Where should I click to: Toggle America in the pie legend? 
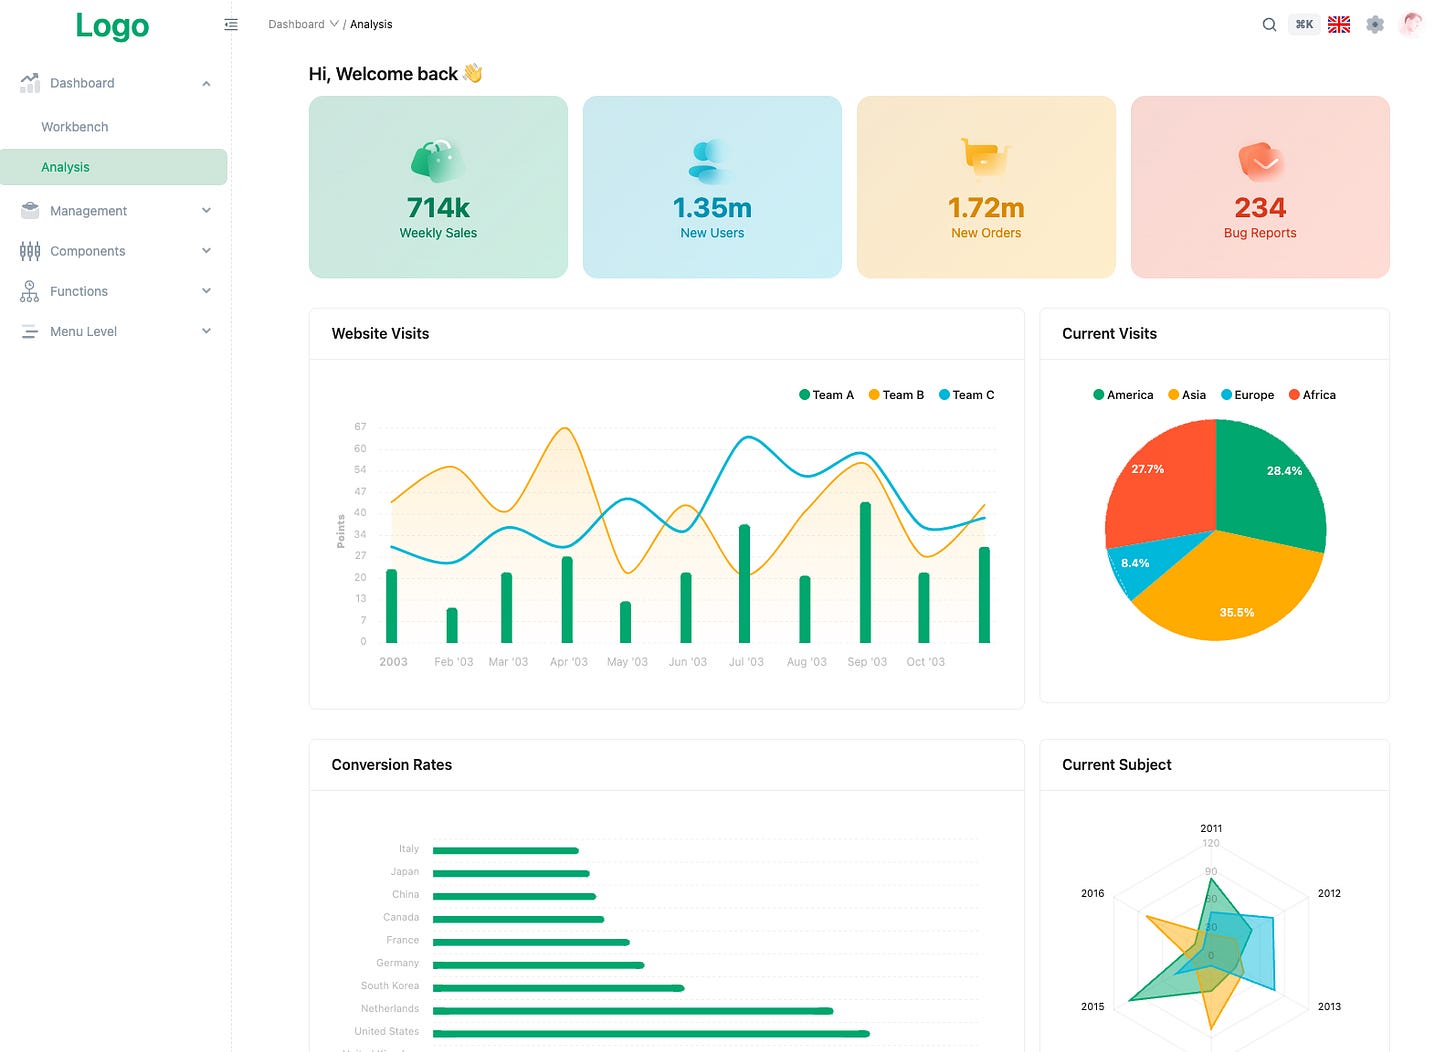click(1123, 395)
